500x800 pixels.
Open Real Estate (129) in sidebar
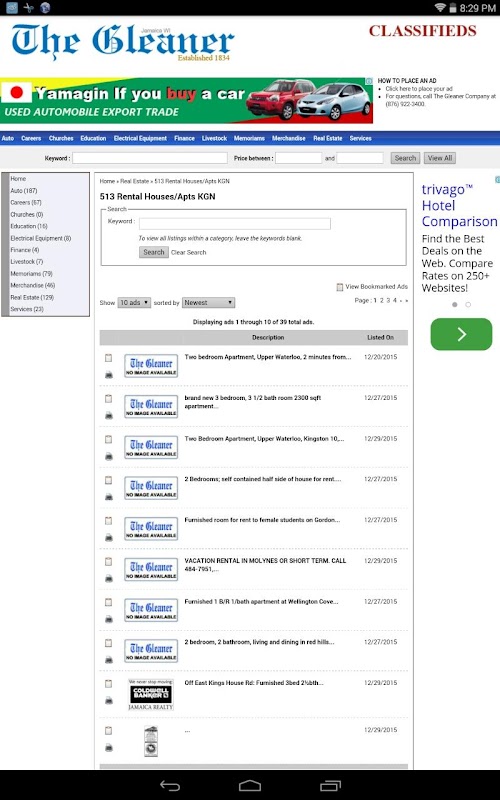(x=32, y=297)
